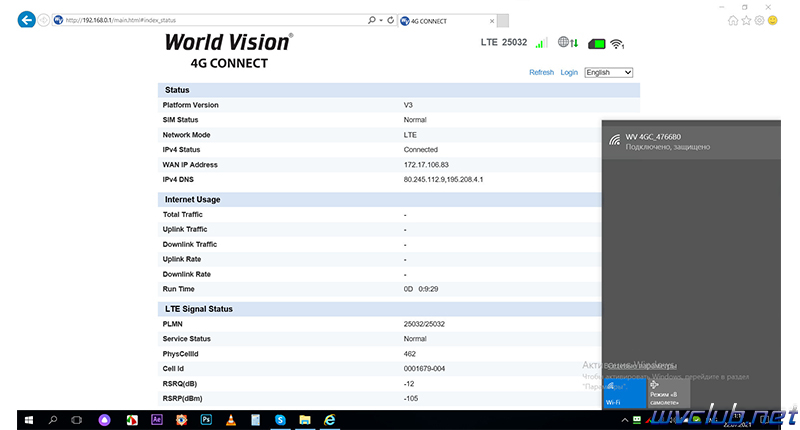
Task: Close the 4G CONNECT tab
Action: point(492,21)
